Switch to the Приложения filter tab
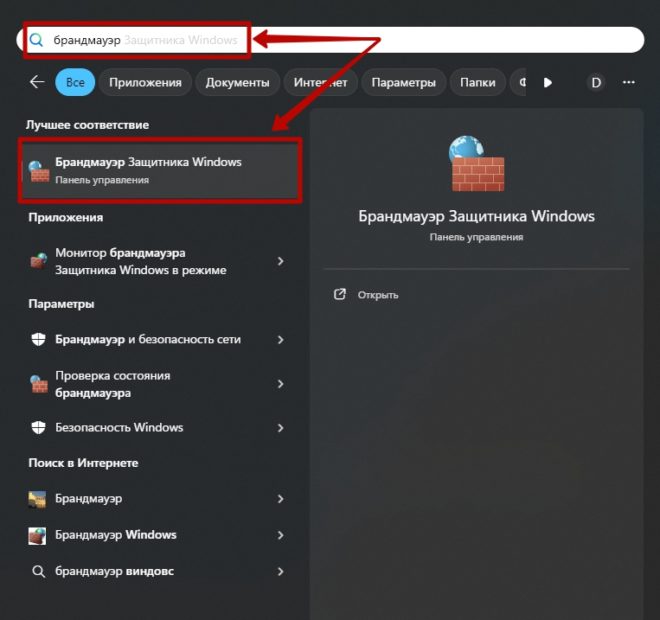660x620 pixels. 145,82
